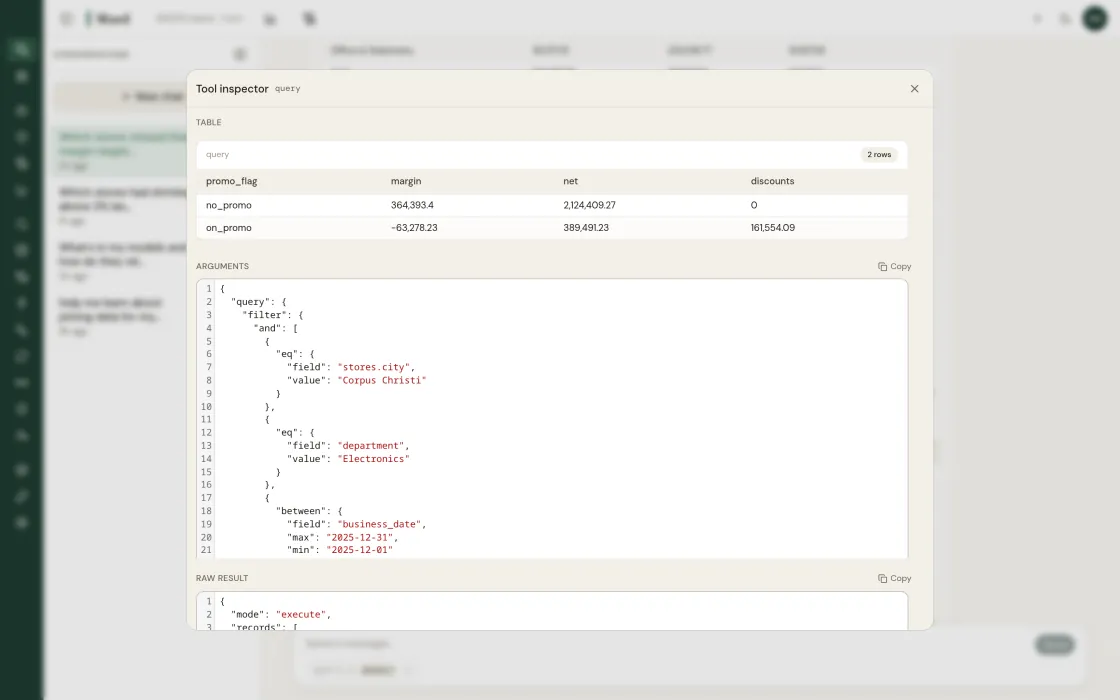Image resolution: width=1120 pixels, height=700 pixels.
Task: Click the "Electronics" value string
Action: (374, 459)
